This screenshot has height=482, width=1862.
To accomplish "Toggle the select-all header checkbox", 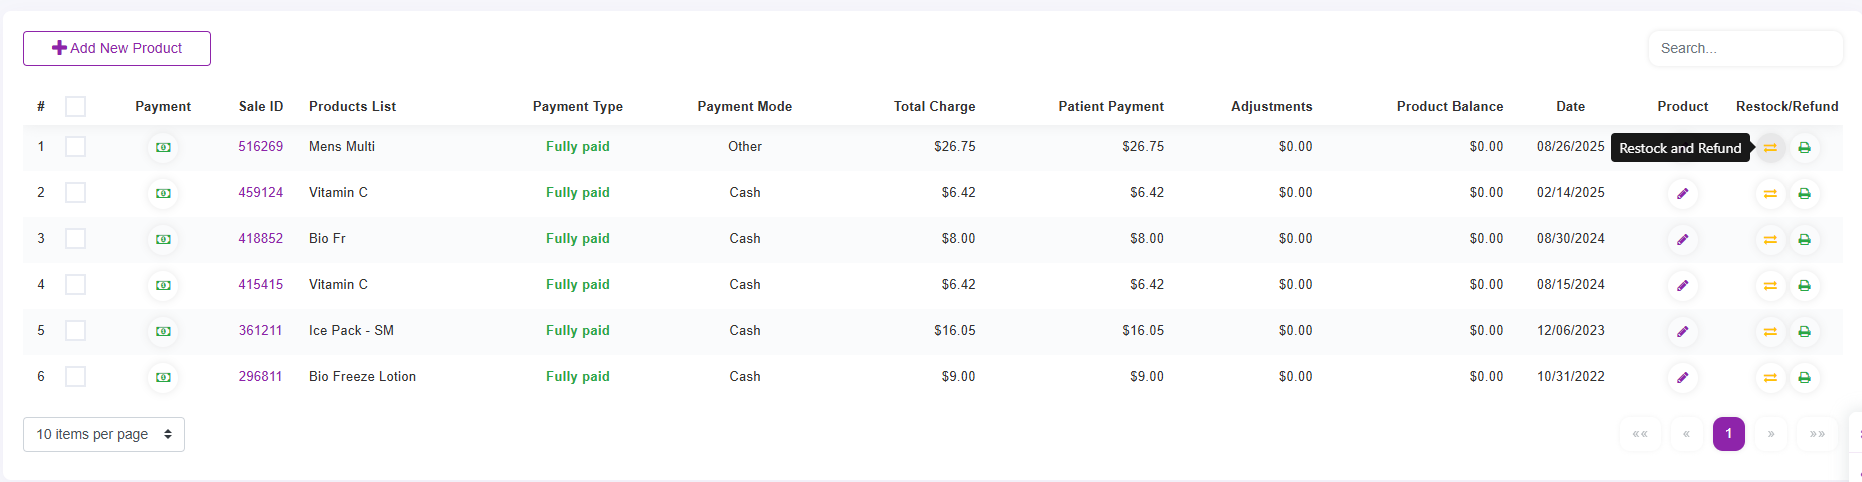I will (76, 106).
